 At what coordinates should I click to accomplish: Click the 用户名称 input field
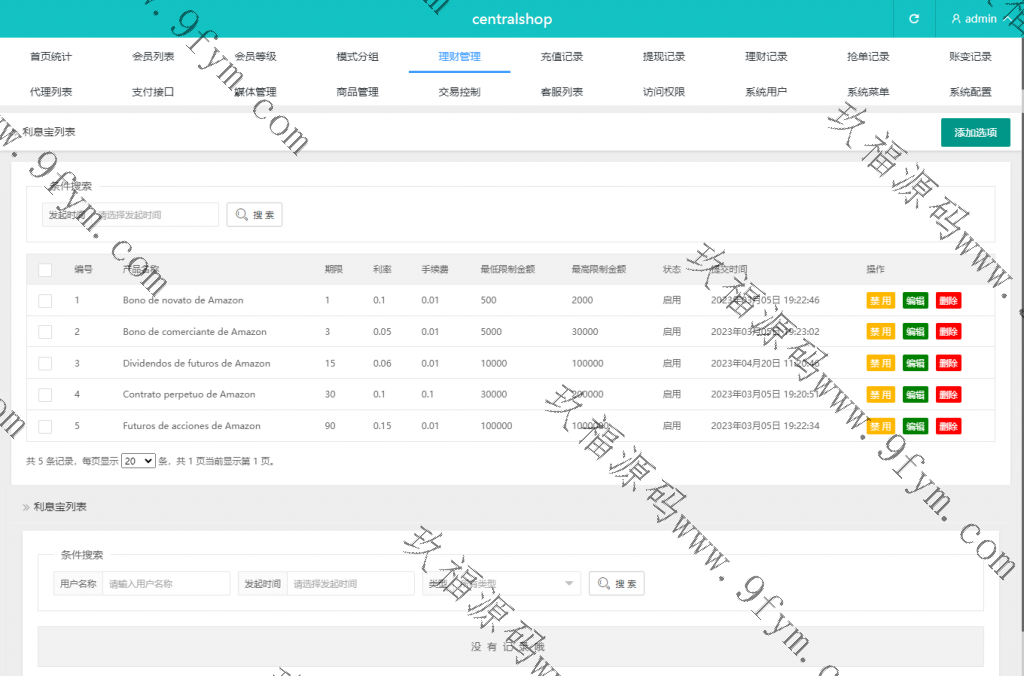pos(166,584)
